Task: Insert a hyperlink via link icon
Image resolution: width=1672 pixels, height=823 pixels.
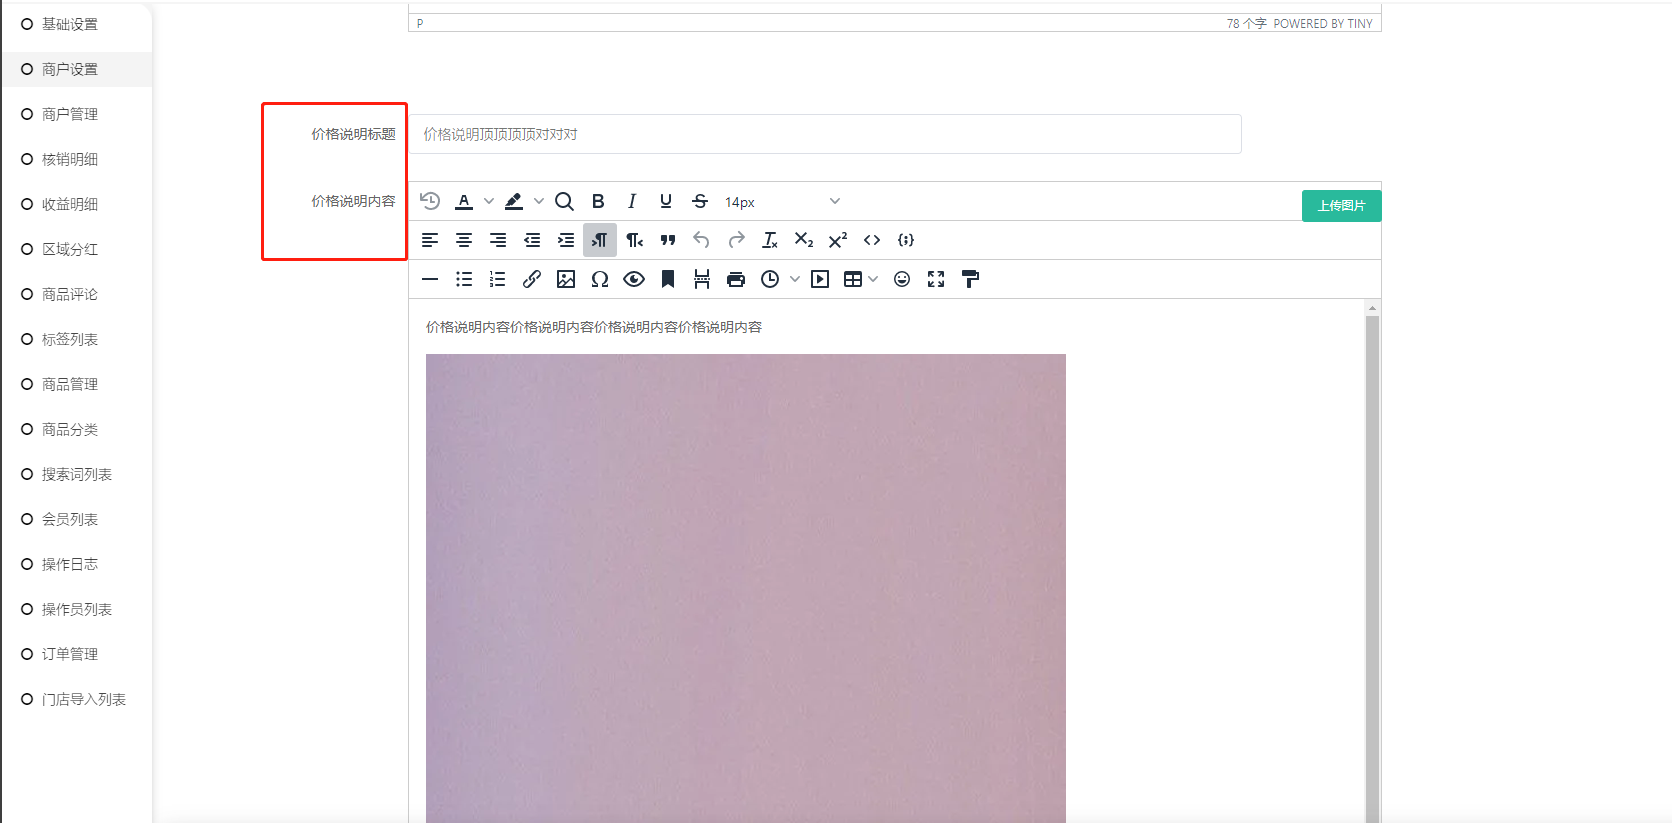Action: click(532, 279)
